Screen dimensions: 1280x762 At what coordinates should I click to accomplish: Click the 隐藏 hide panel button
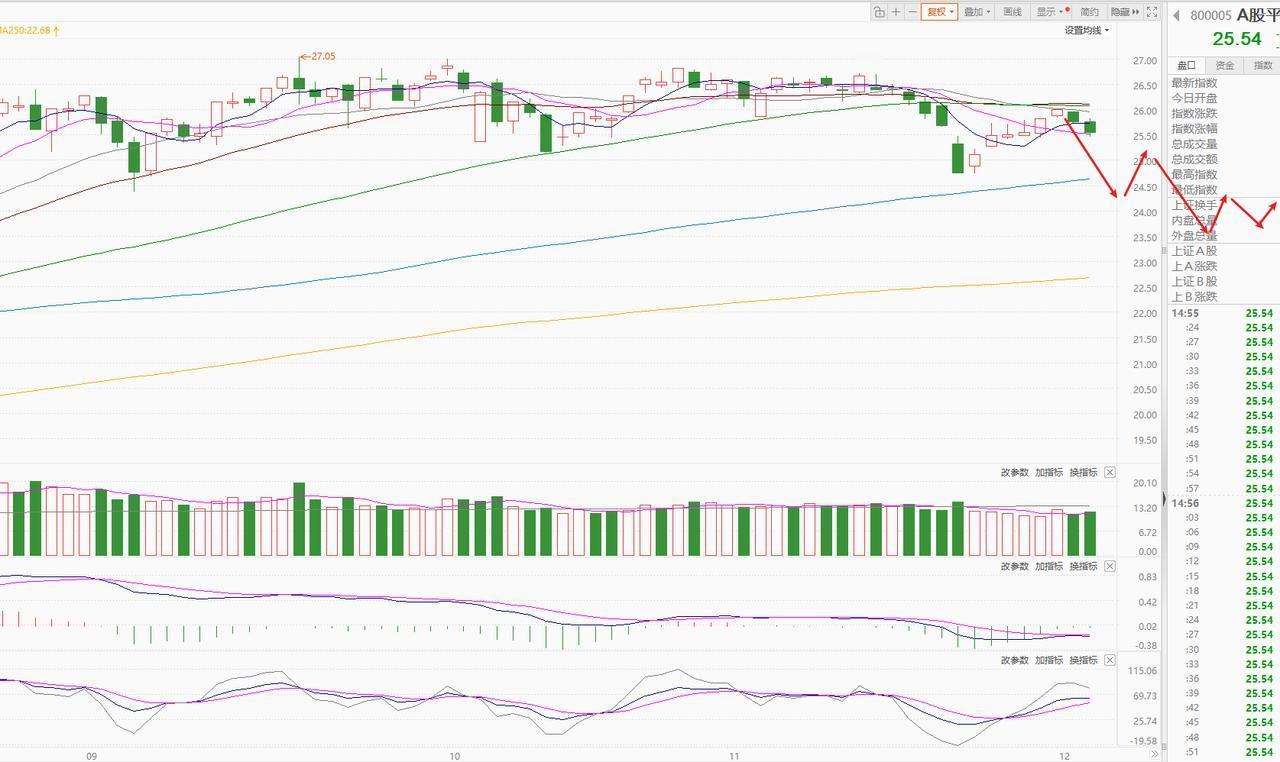click(x=1125, y=12)
